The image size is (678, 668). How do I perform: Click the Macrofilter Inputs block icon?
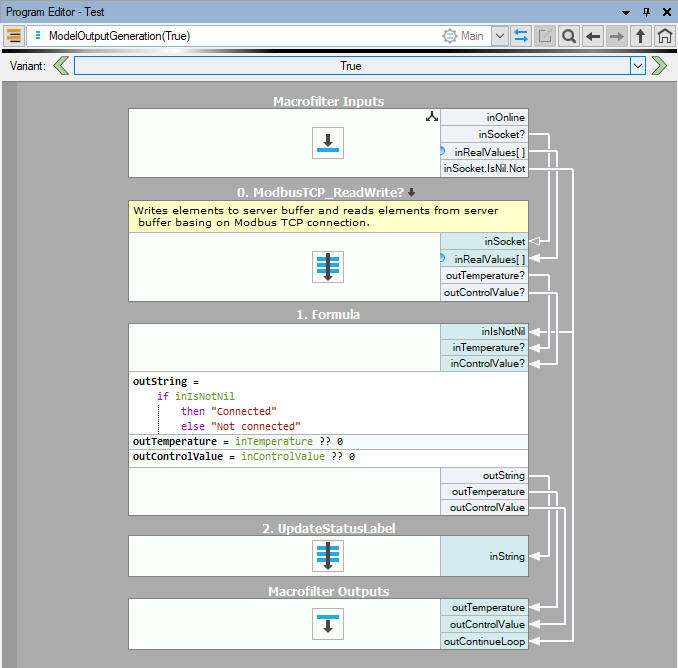[328, 143]
